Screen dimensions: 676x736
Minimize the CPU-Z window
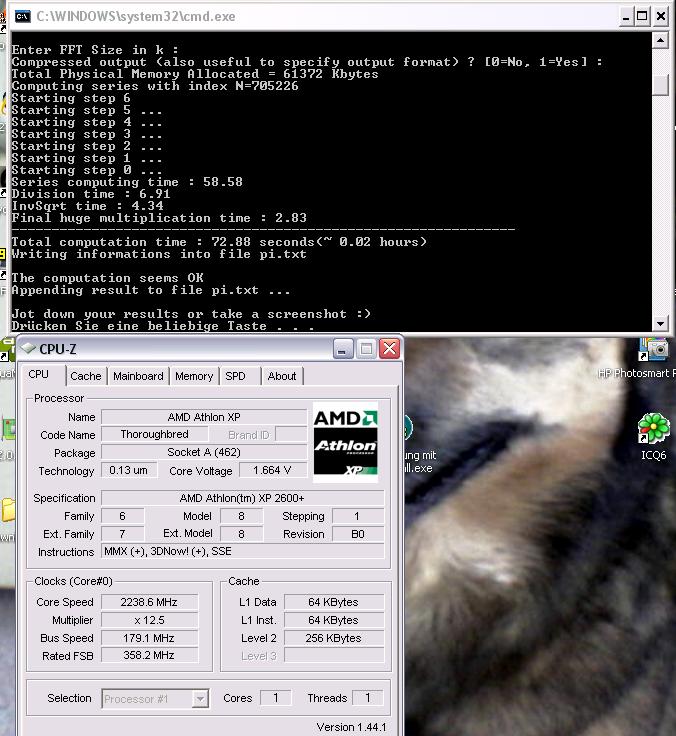coord(343,349)
